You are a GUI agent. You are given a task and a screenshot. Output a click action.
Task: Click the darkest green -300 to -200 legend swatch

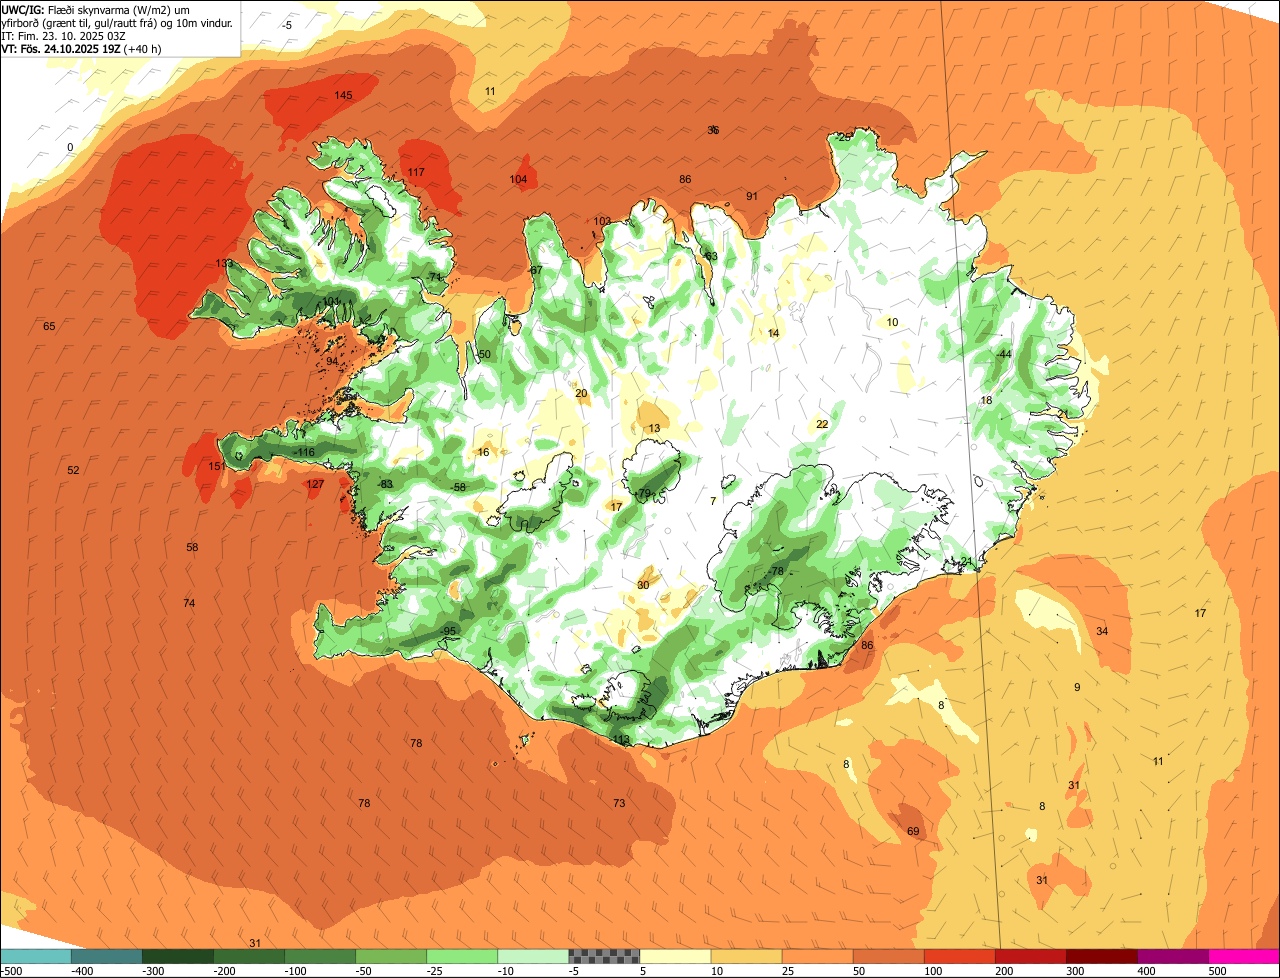[x=177, y=956]
